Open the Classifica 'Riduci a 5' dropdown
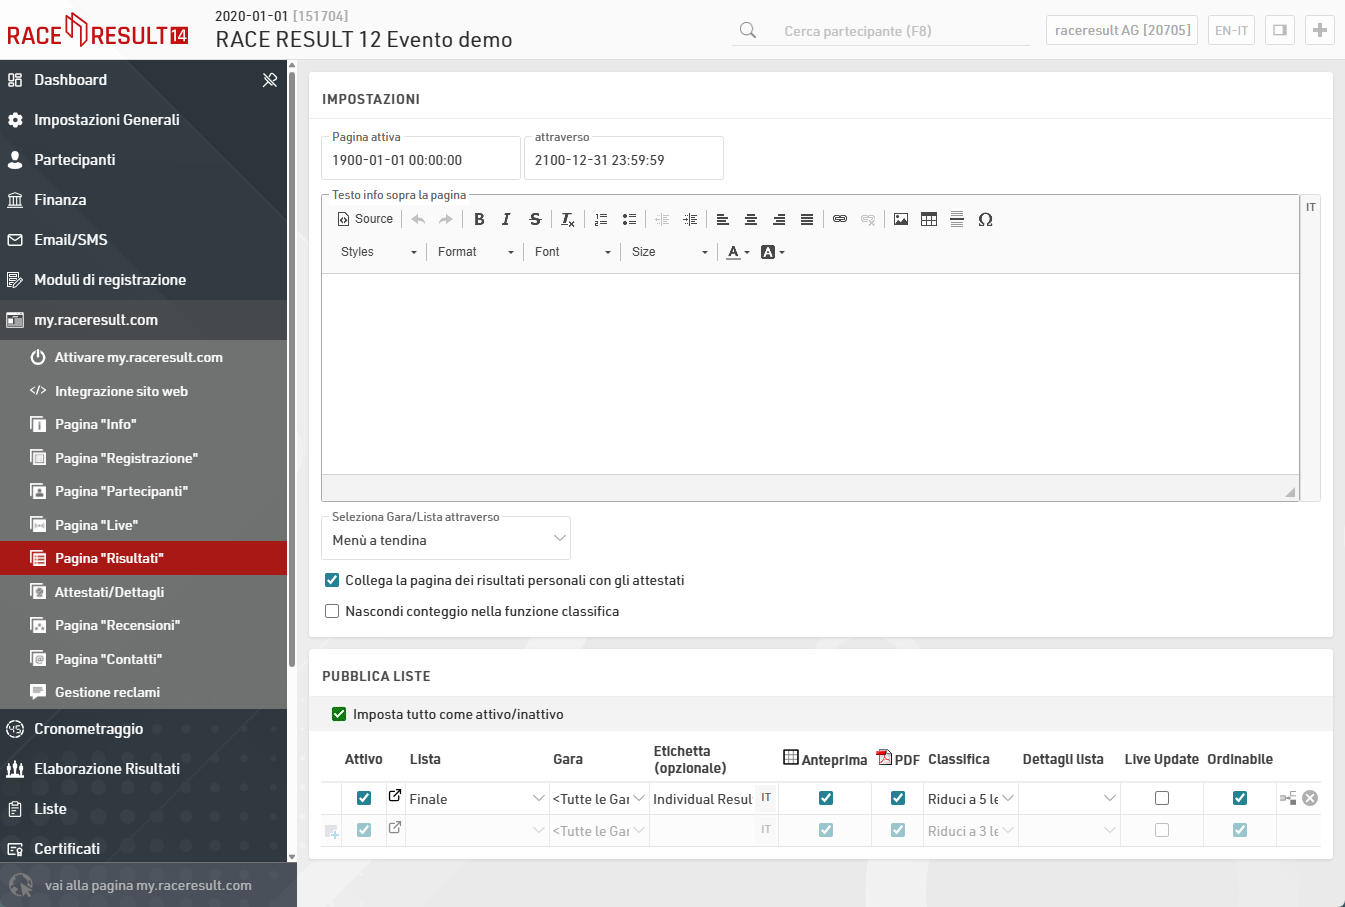The image size is (1345, 907). pyautogui.click(x=970, y=799)
